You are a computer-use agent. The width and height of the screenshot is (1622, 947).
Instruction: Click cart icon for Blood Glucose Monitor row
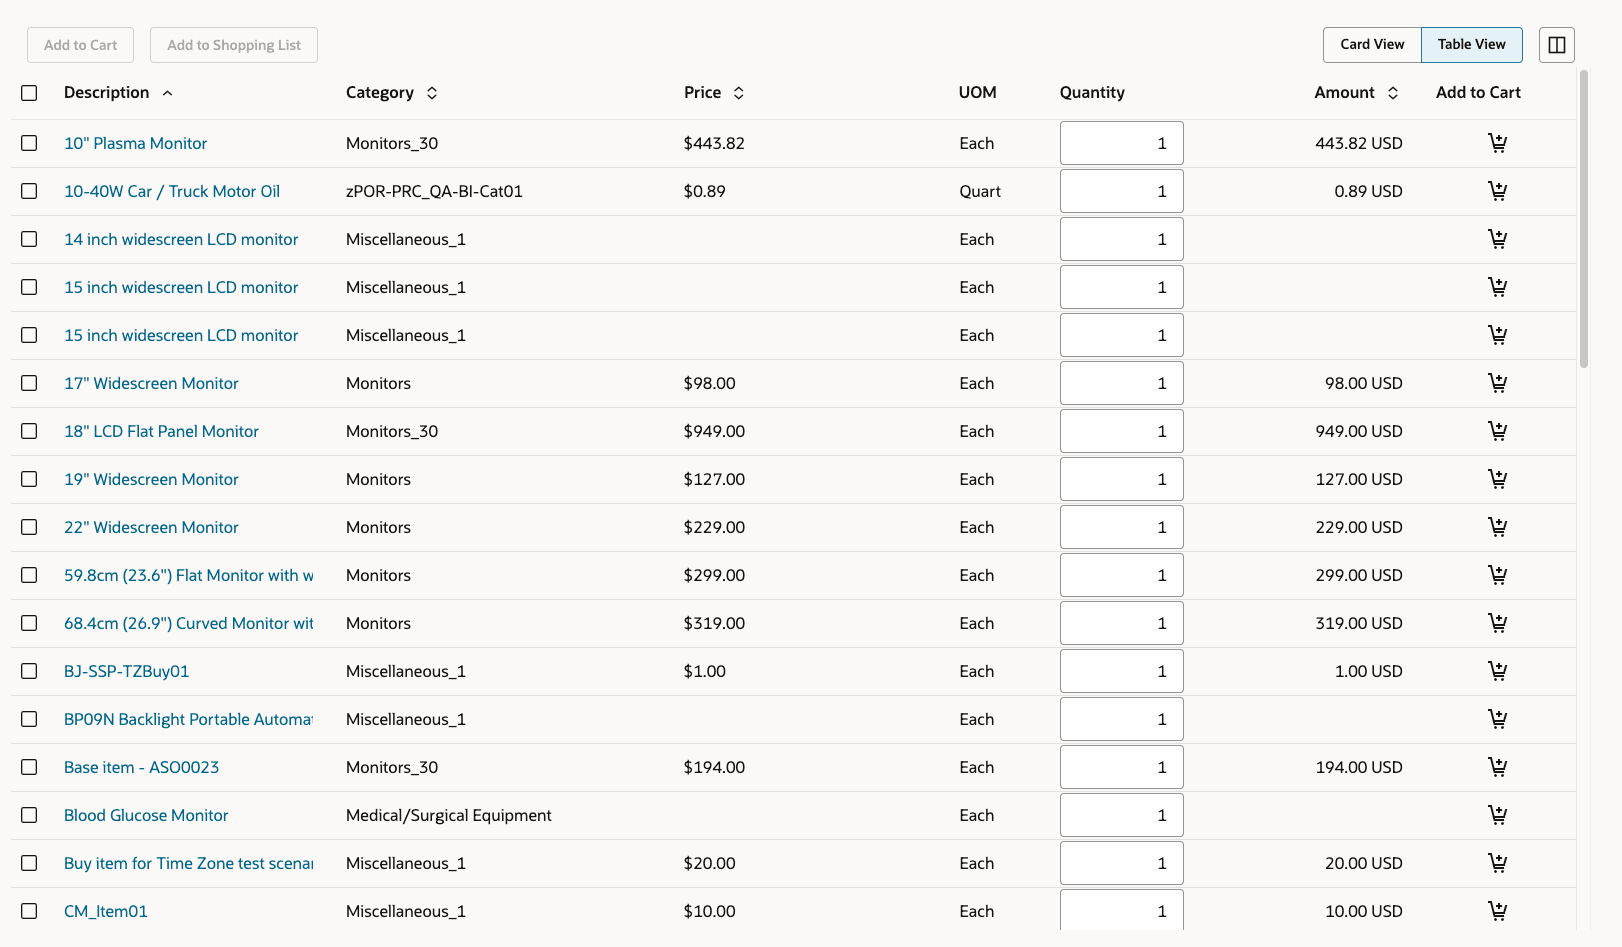1497,815
